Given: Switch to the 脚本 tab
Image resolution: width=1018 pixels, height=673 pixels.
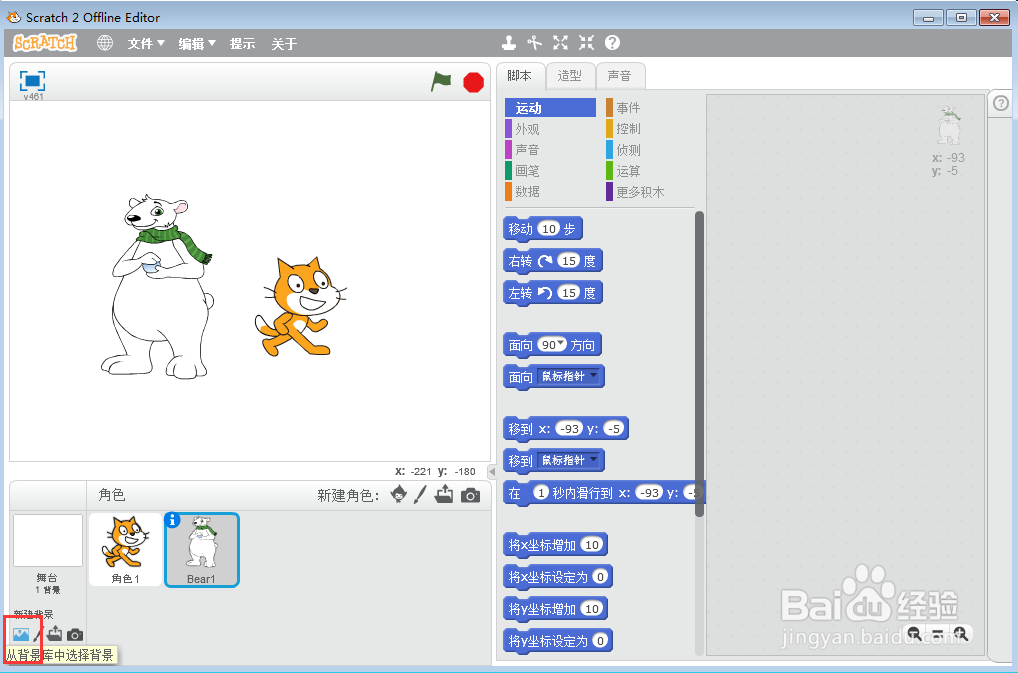Looking at the screenshot, I should click(519, 76).
